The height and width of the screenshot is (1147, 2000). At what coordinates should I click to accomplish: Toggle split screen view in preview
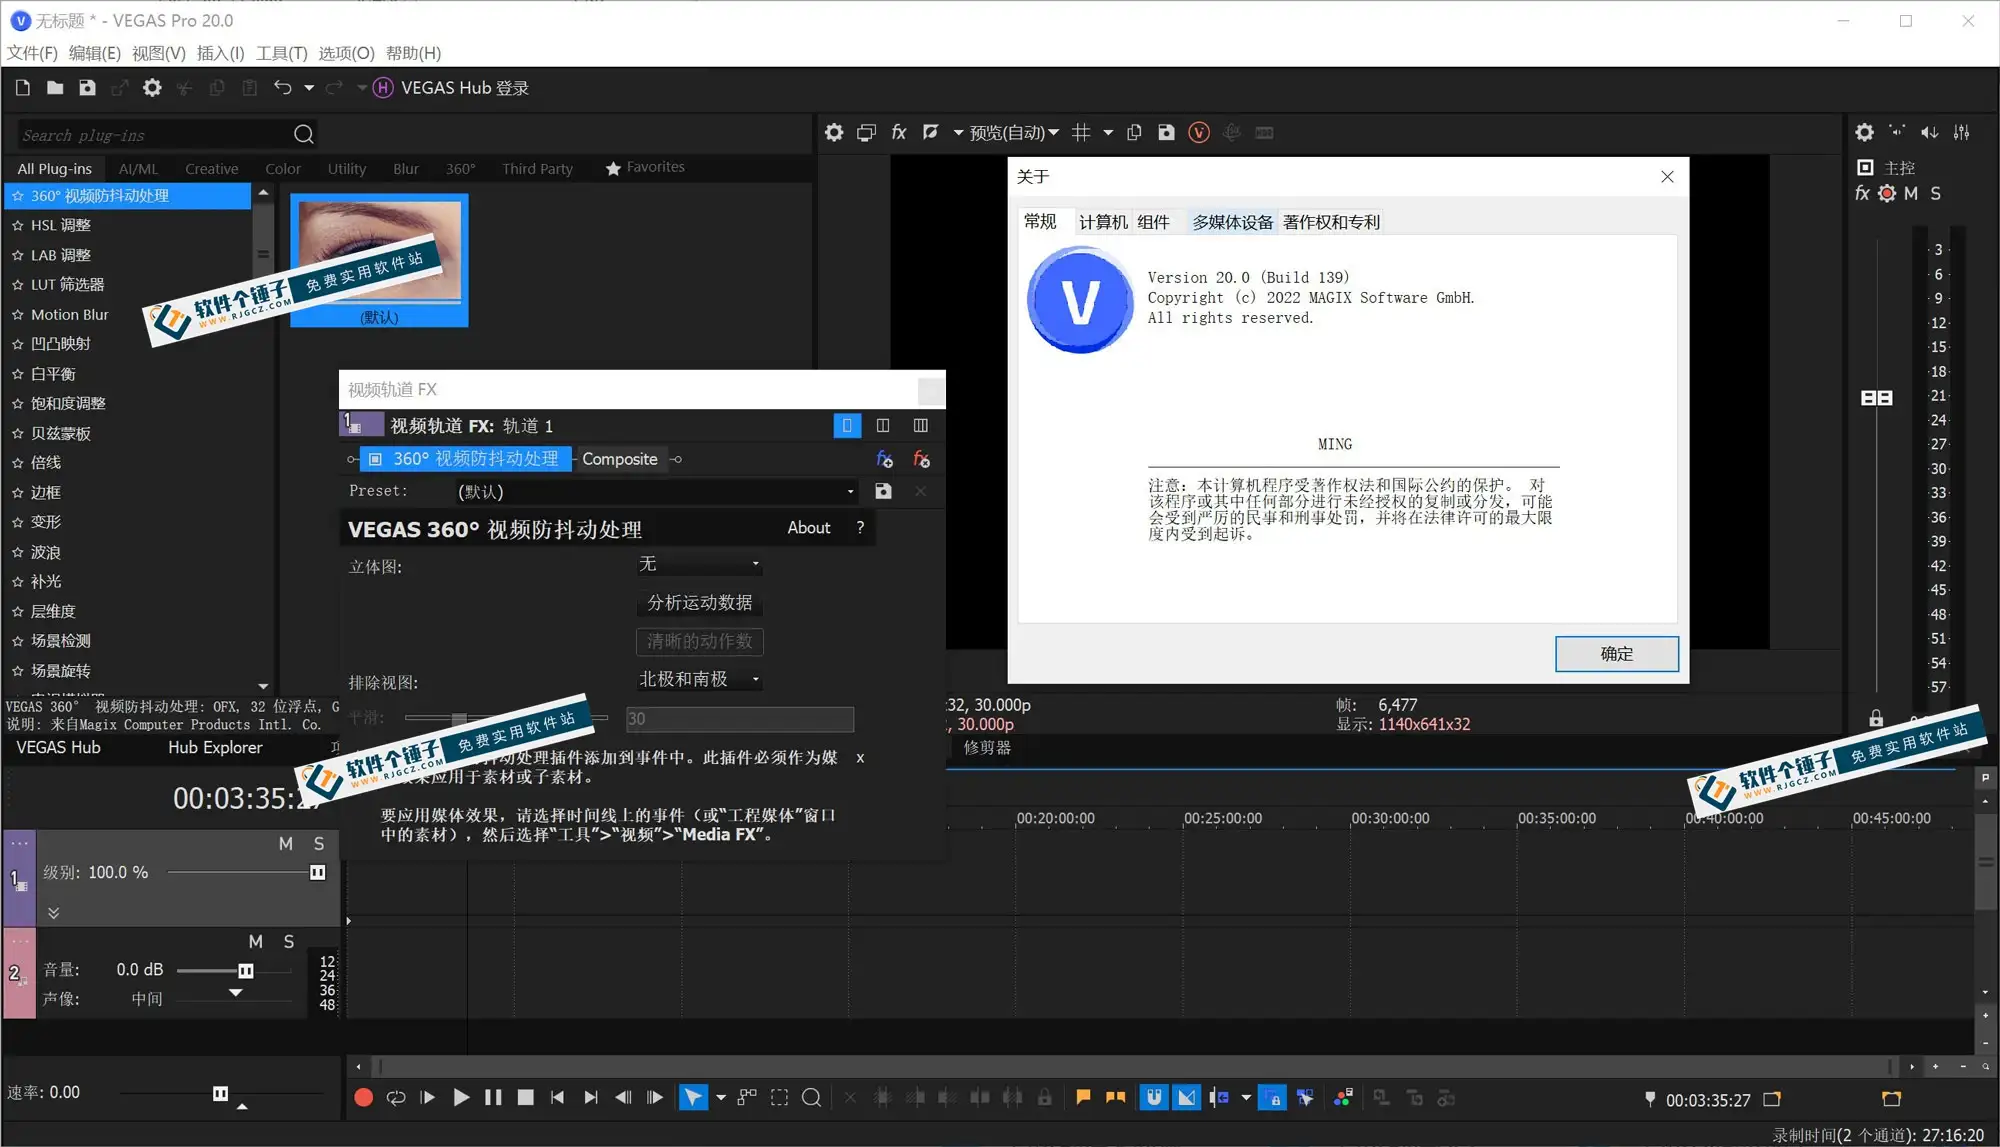[x=931, y=132]
